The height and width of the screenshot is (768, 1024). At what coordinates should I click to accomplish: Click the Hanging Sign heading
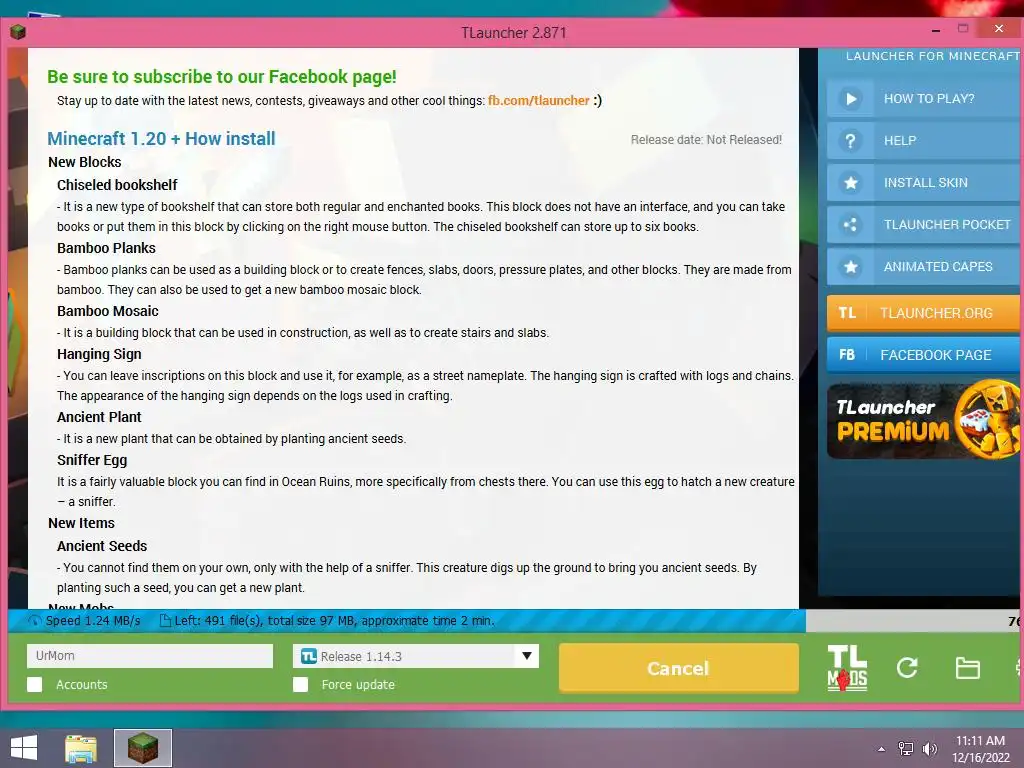pos(99,354)
